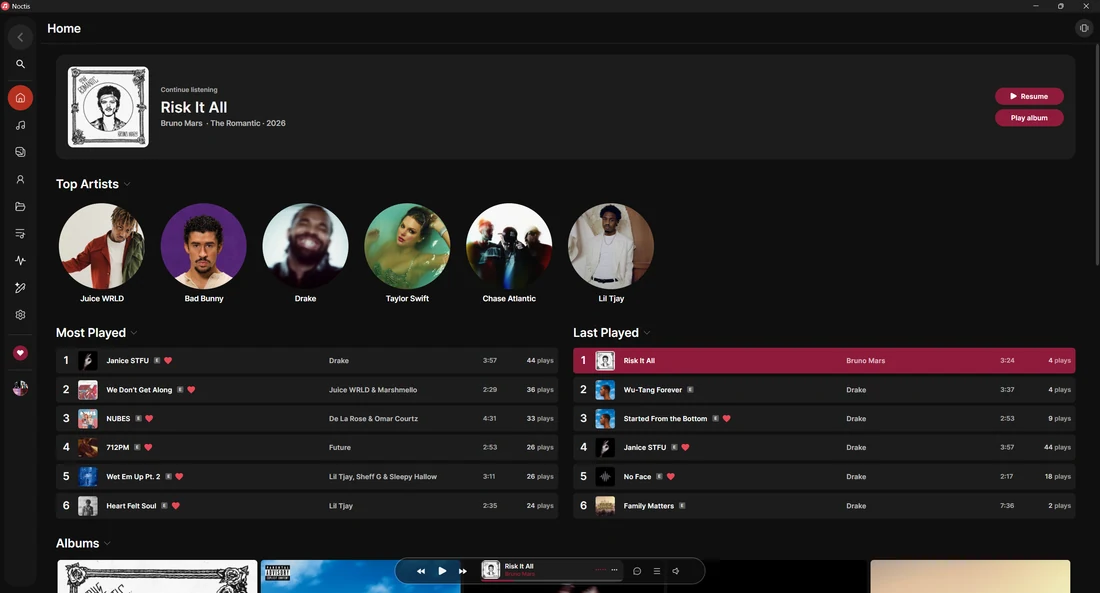Open the Settings gear in the sidebar
The width and height of the screenshot is (1100, 593).
(x=20, y=315)
